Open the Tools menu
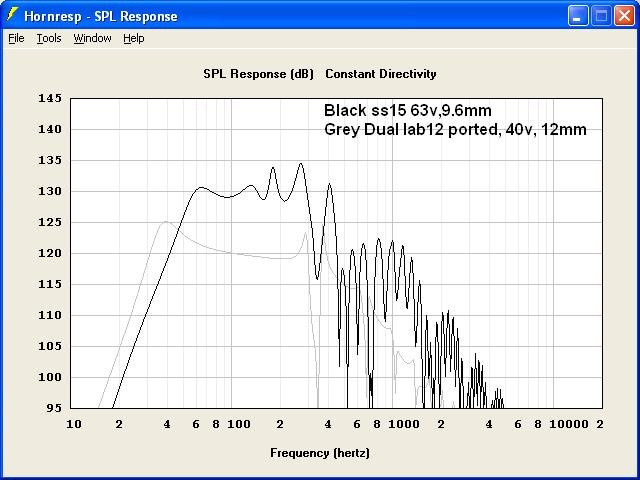640x480 pixels. click(x=49, y=38)
